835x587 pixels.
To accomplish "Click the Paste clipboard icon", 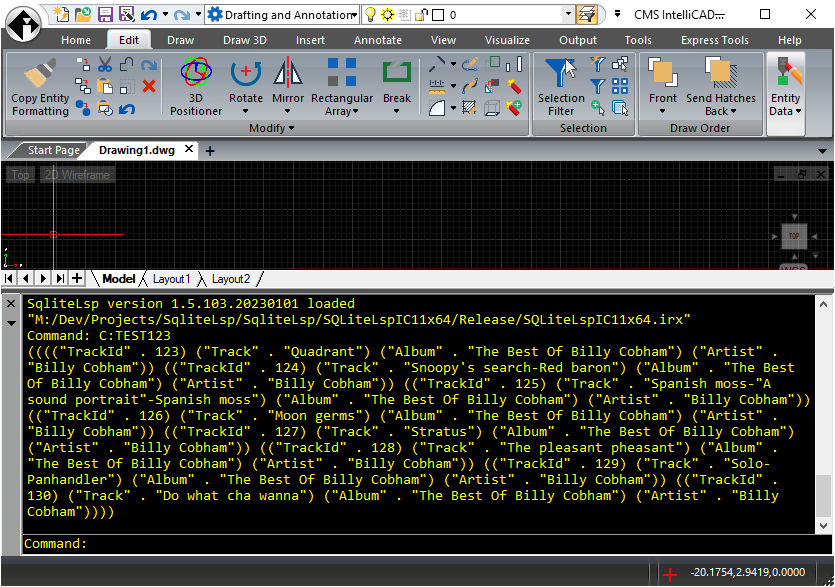I will pyautogui.click(x=105, y=86).
